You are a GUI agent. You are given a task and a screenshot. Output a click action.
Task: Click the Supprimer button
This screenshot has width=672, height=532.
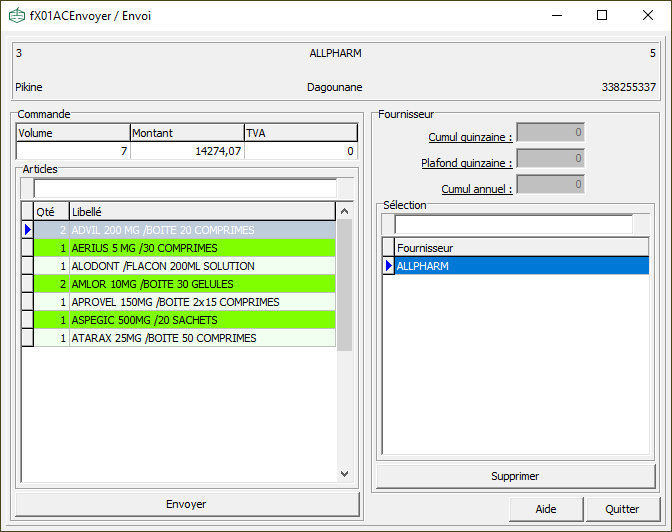pos(516,476)
